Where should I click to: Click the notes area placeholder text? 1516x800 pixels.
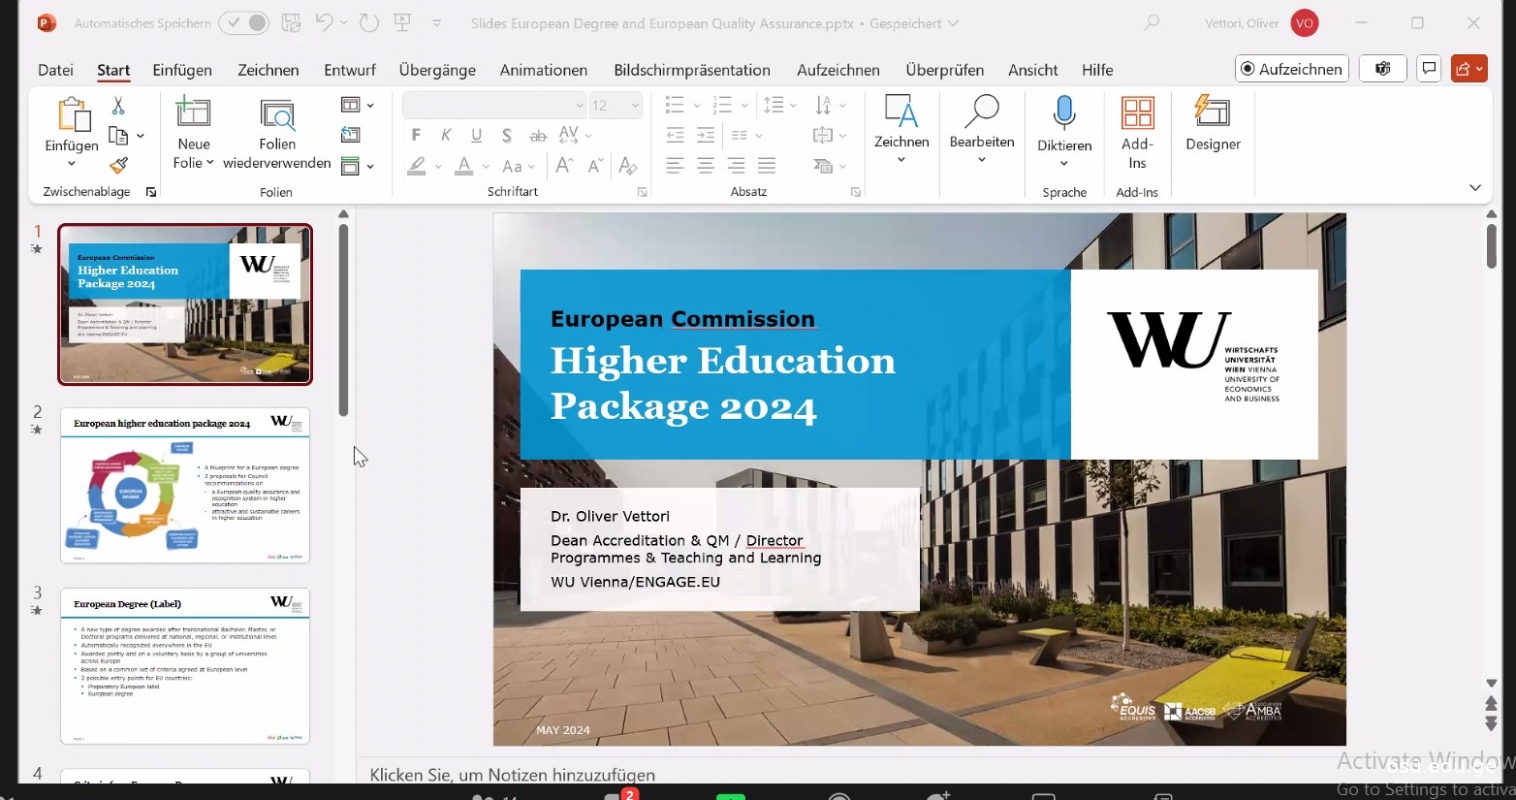pyautogui.click(x=512, y=775)
